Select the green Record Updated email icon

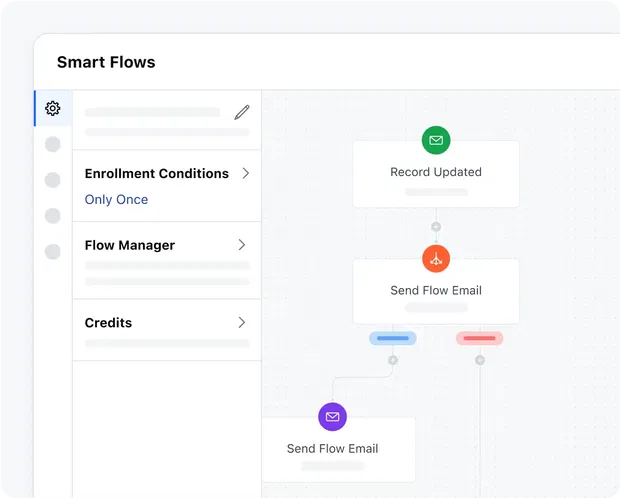pos(436,140)
